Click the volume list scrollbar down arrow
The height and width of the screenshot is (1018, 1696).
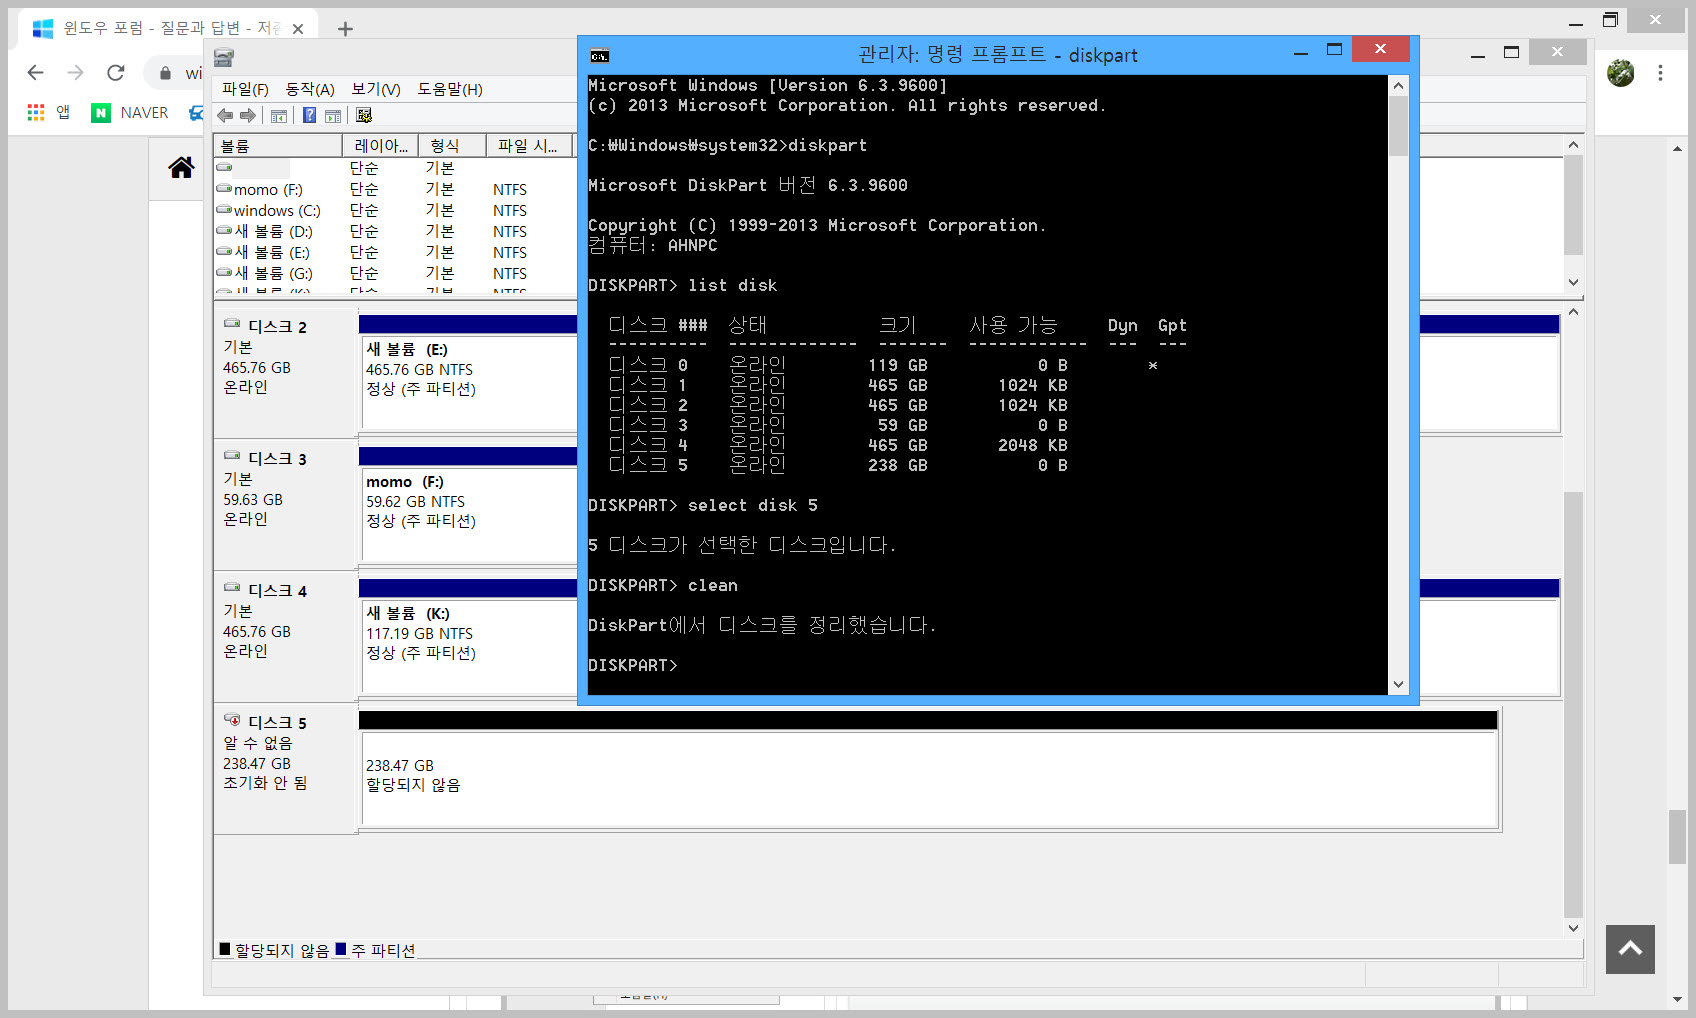1573,282
